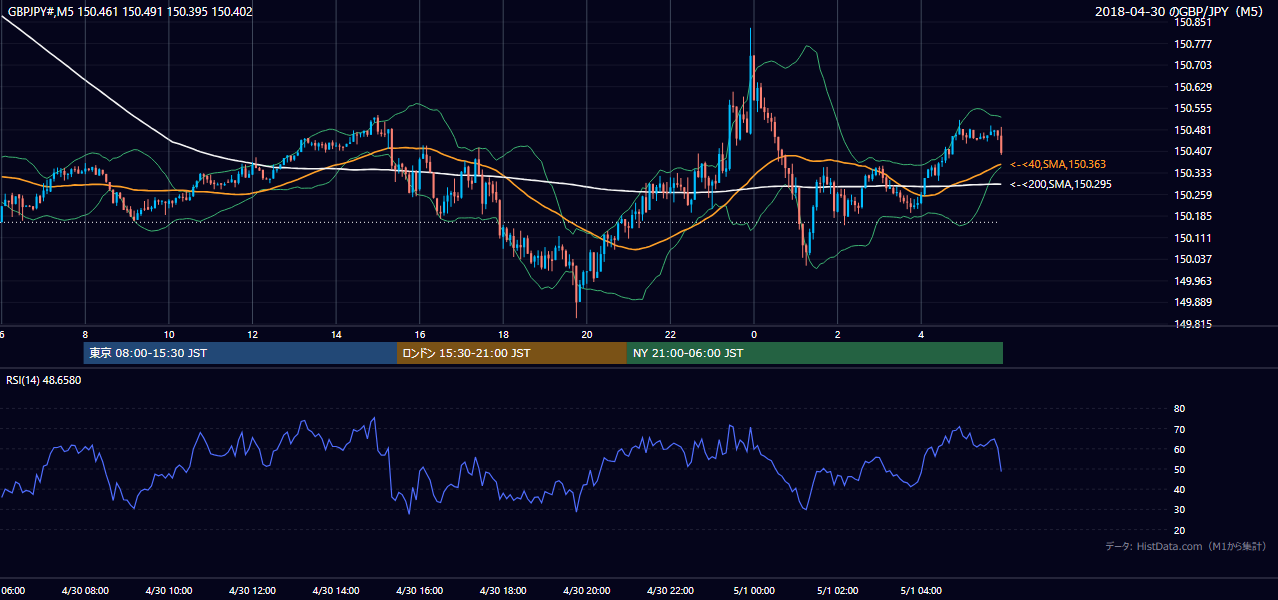Click price axis label 149.889
Image resolution: width=1278 pixels, height=600 pixels.
[1193, 303]
